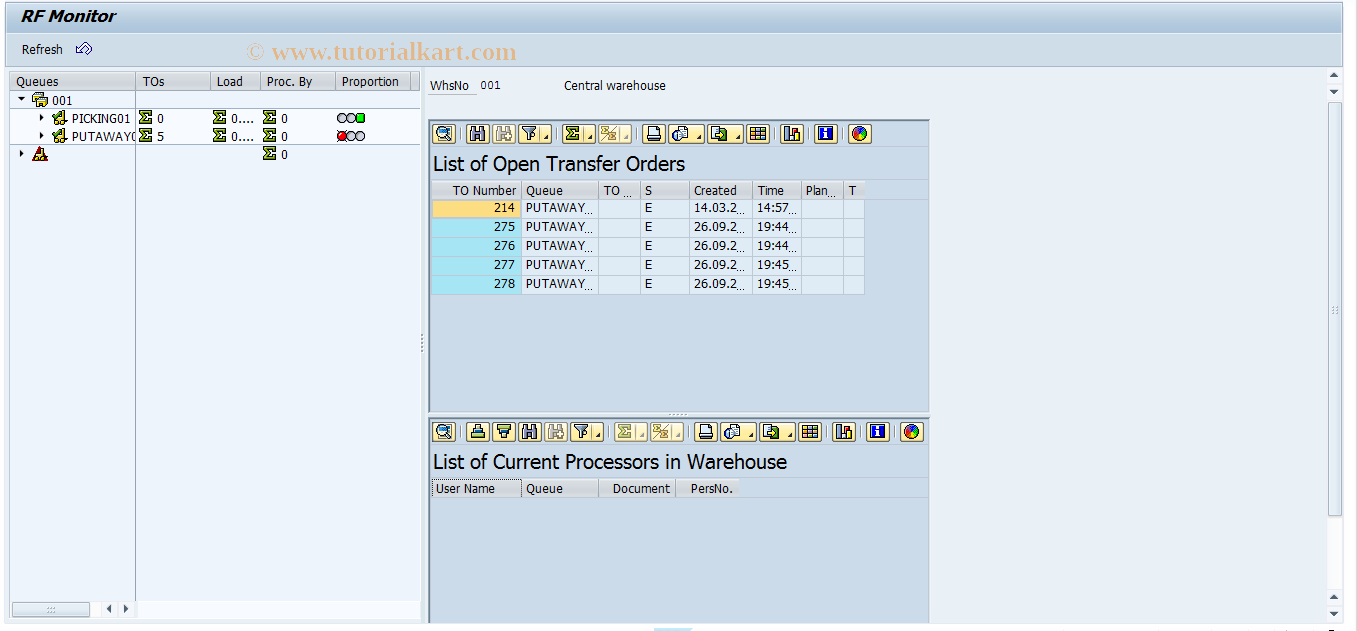The width and height of the screenshot is (1357, 631).
Task: Sort descending in Current Processors toolbar
Action: (504, 432)
